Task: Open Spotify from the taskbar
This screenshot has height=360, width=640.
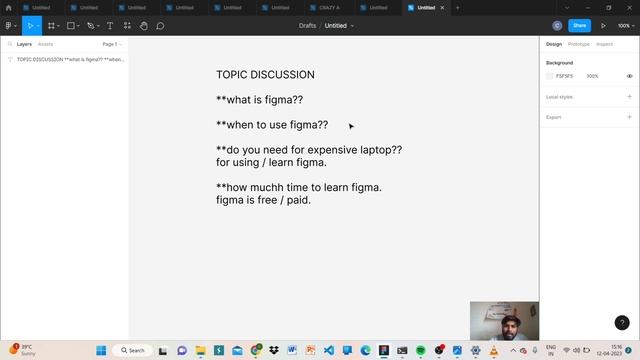Action: coord(420,350)
